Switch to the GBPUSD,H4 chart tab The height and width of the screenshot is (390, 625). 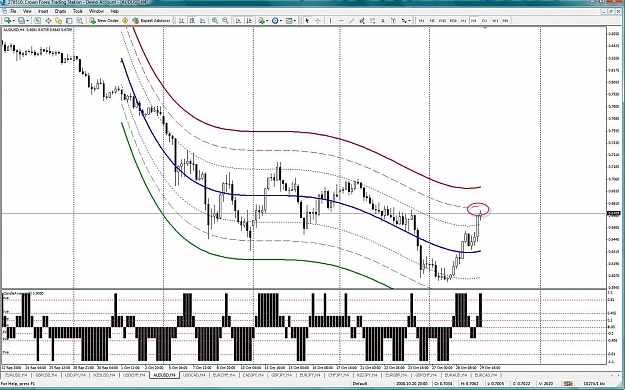[47, 375]
